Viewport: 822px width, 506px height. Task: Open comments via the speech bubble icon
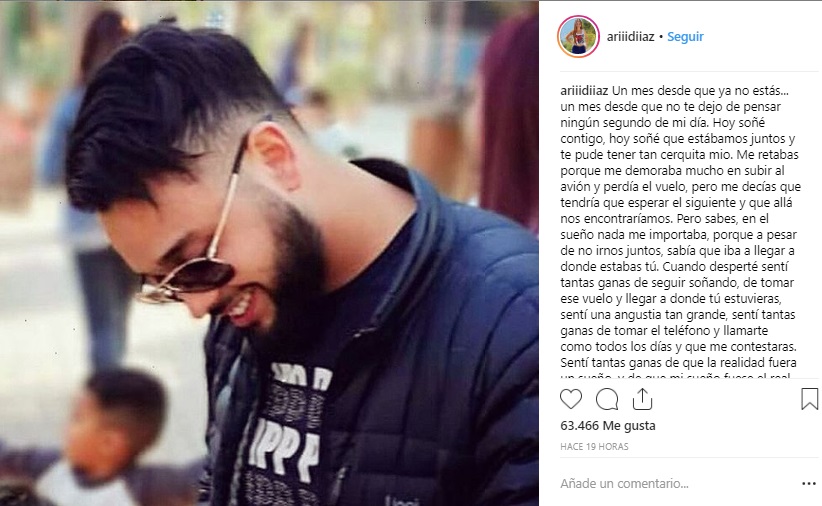(607, 399)
